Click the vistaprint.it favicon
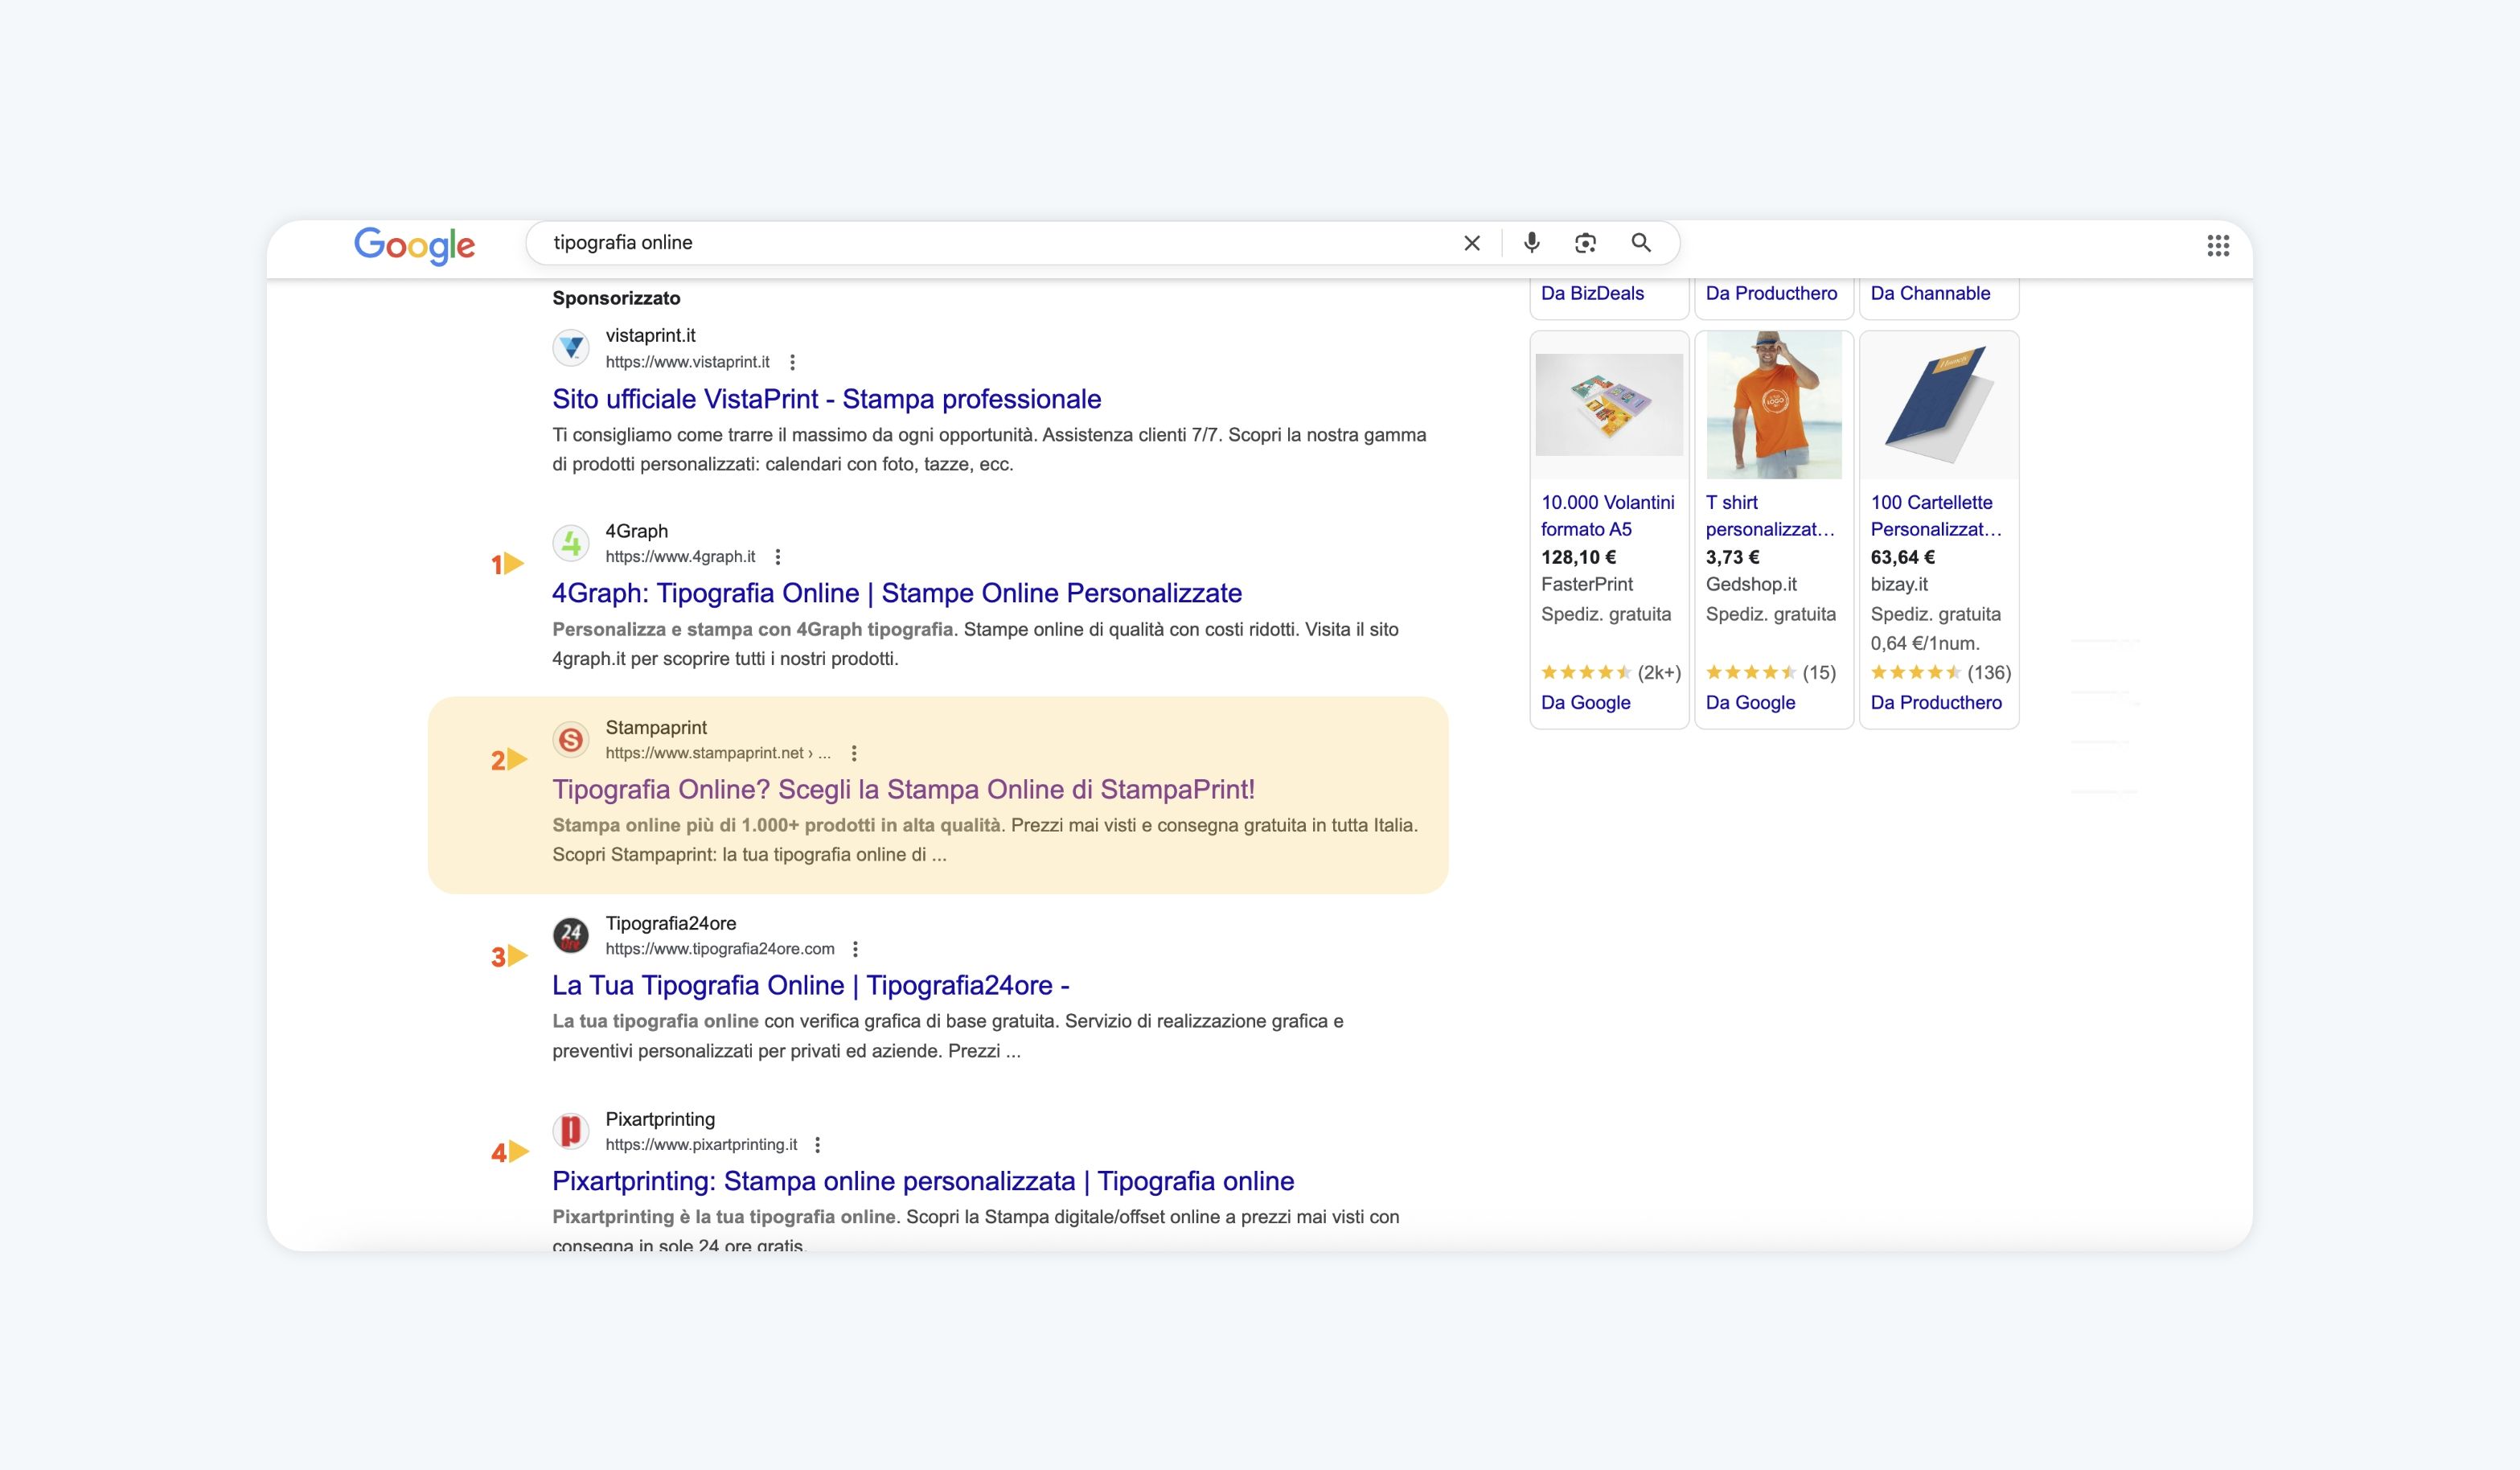This screenshot has width=2520, height=1470. pyautogui.click(x=571, y=348)
